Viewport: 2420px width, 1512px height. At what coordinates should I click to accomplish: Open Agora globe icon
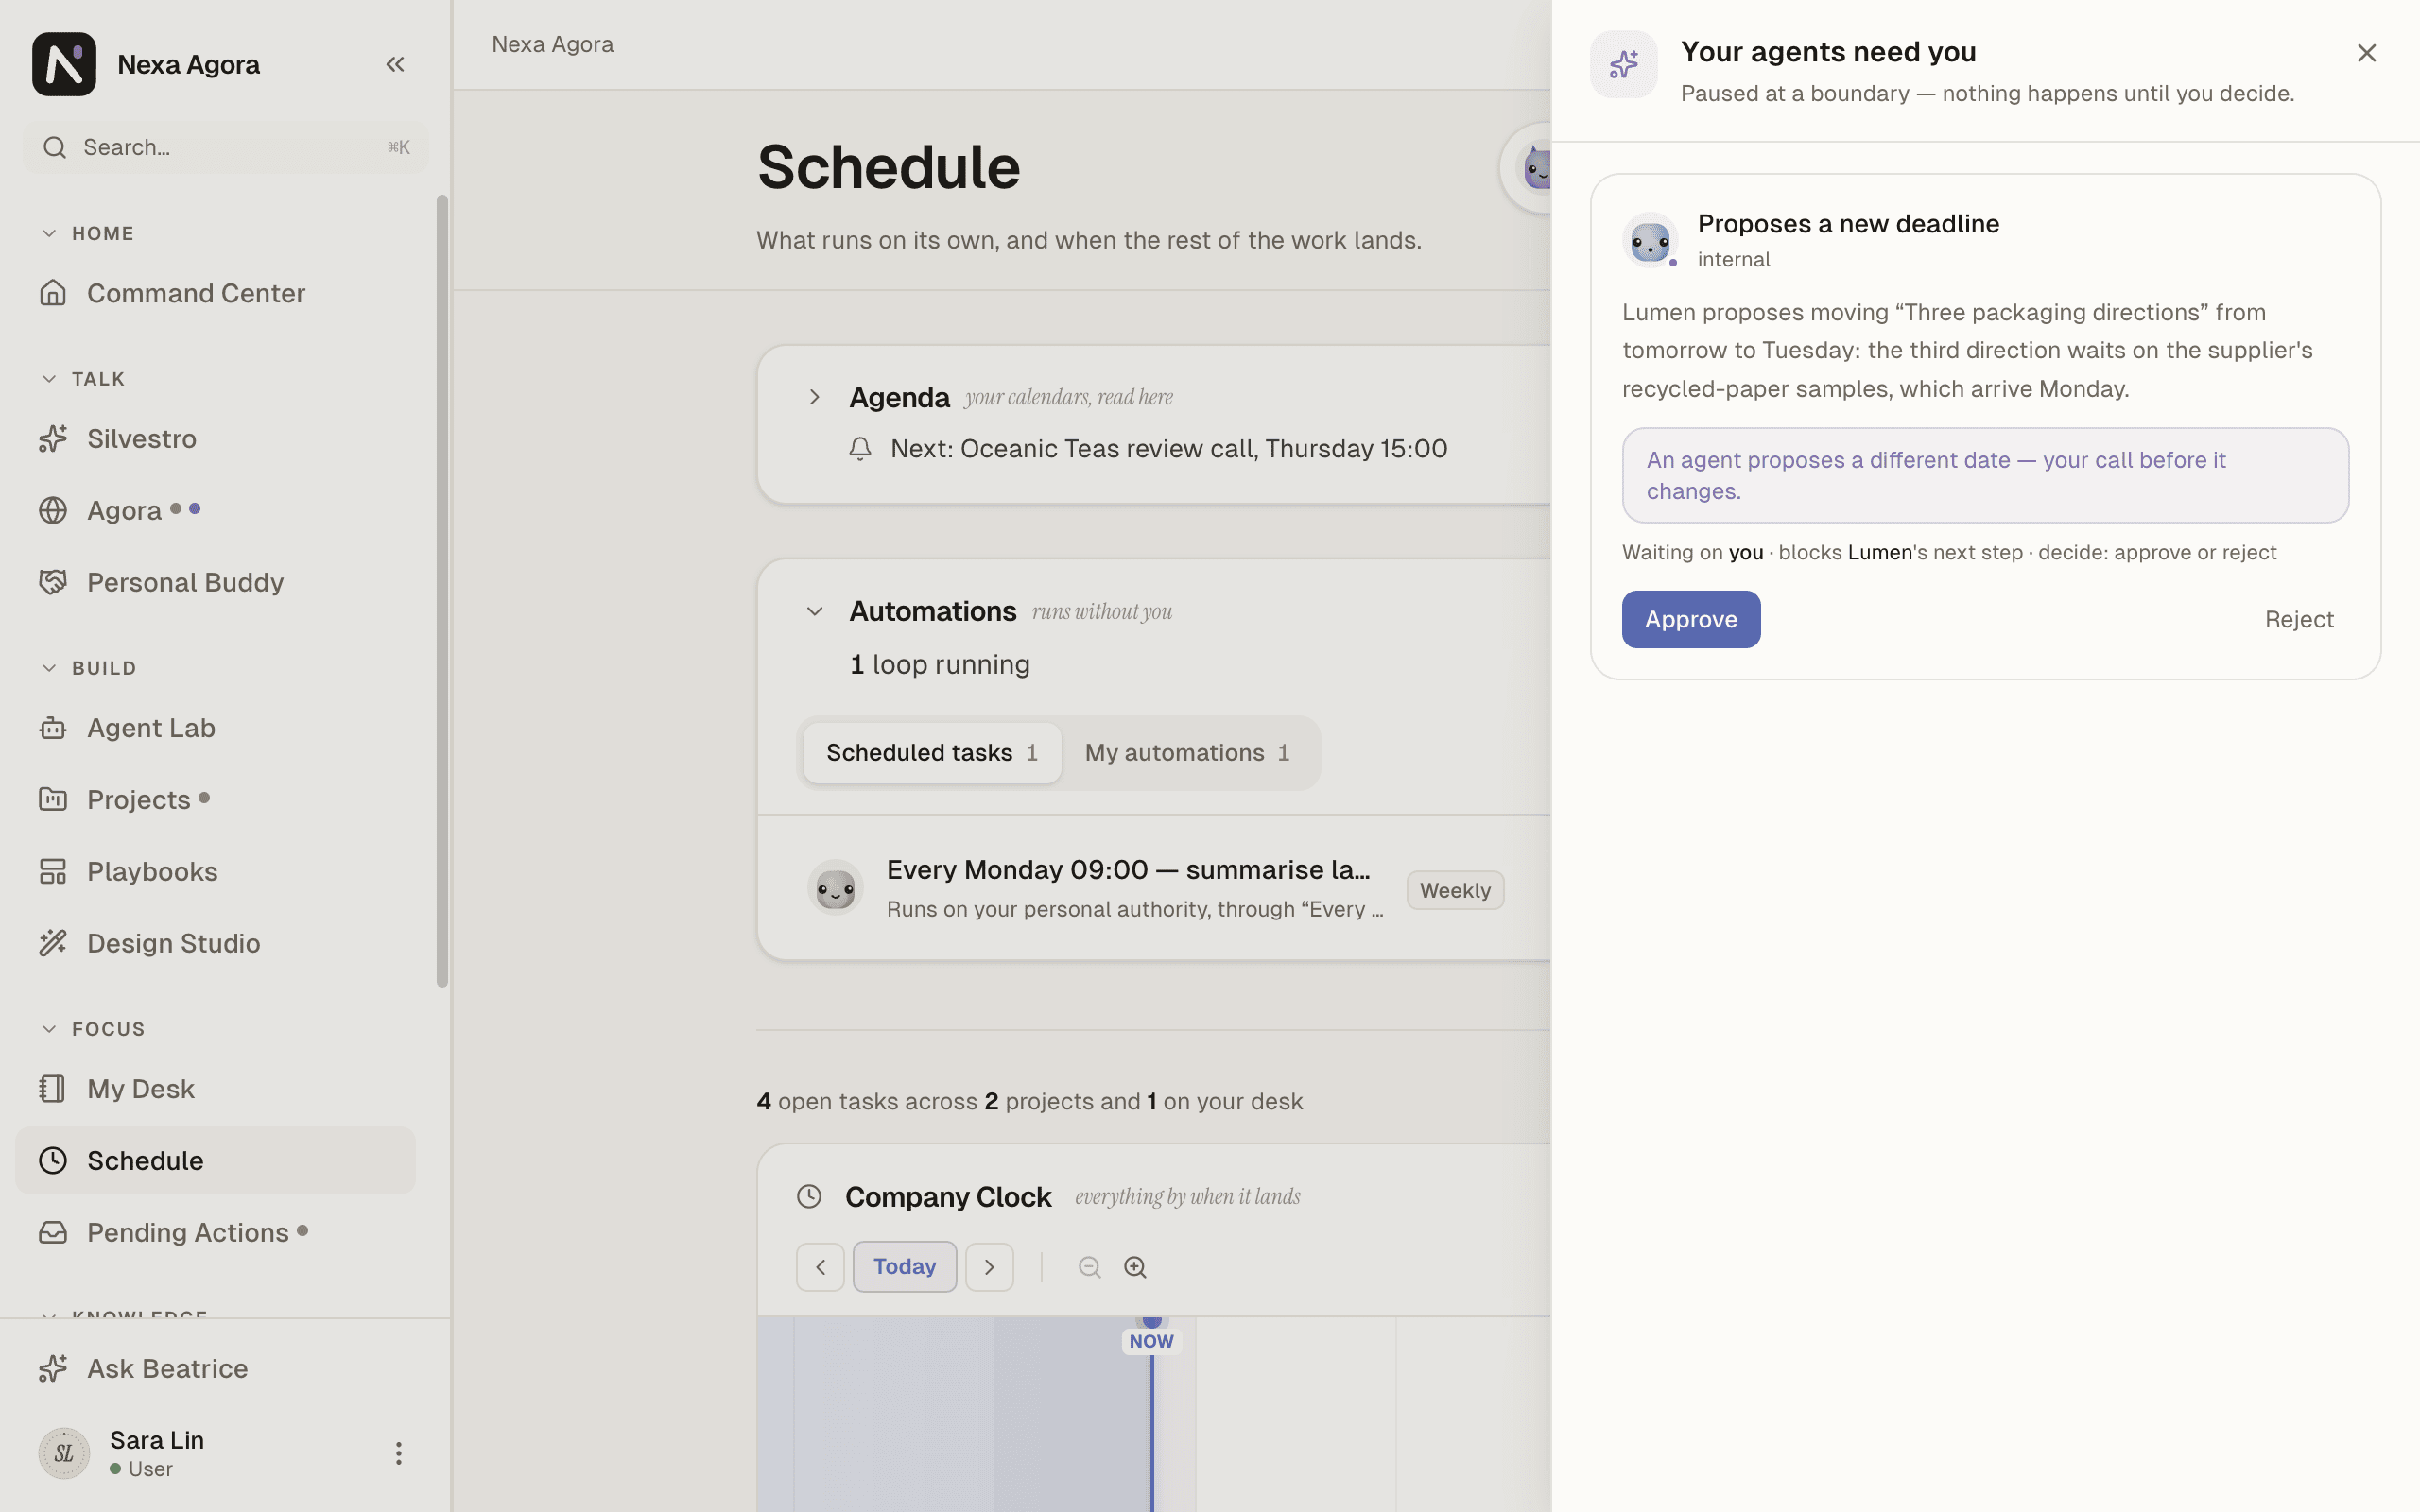(53, 510)
